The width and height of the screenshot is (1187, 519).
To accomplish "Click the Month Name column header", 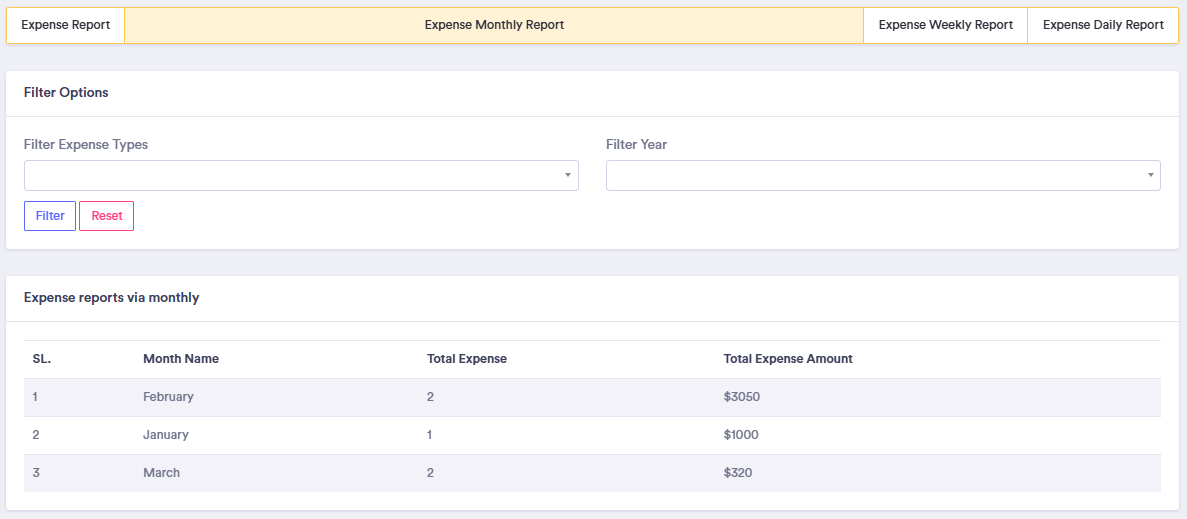I will click(x=181, y=359).
